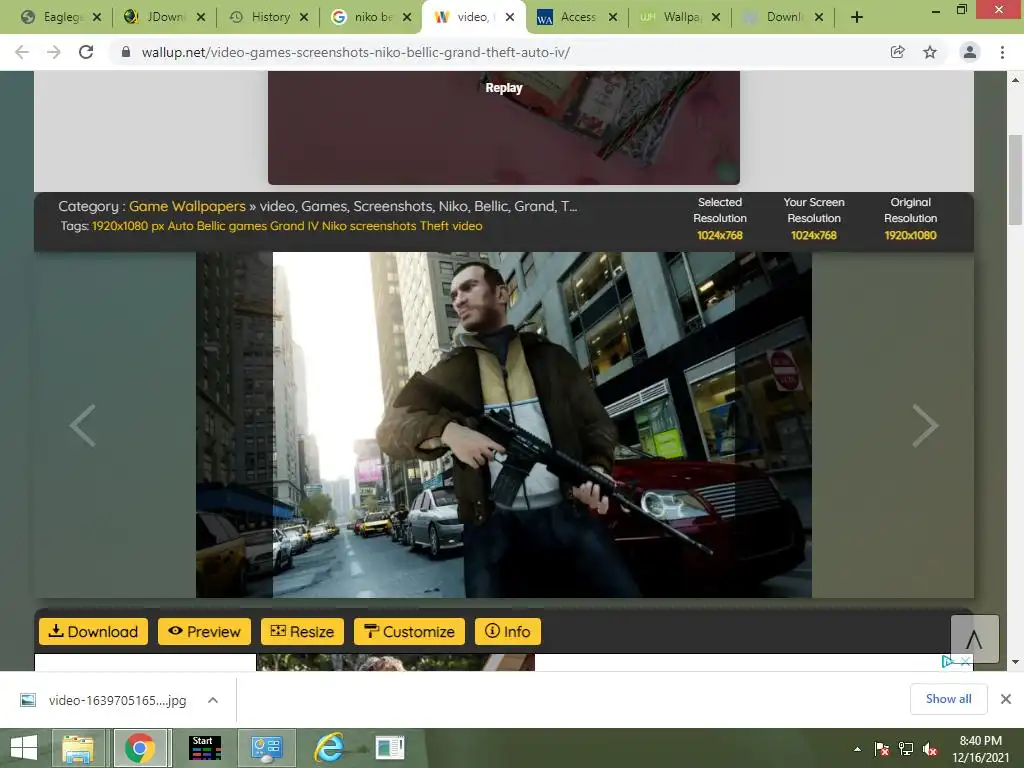The height and width of the screenshot is (768, 1024).
Task: Open a new tab with the plus button
Action: tap(857, 18)
